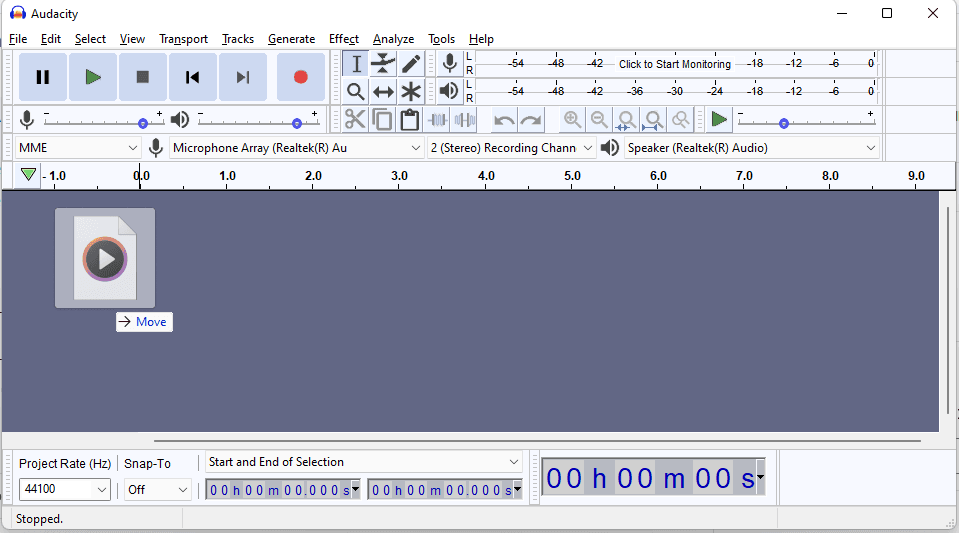
Task: Open the Select menu
Action: pyautogui.click(x=91, y=39)
